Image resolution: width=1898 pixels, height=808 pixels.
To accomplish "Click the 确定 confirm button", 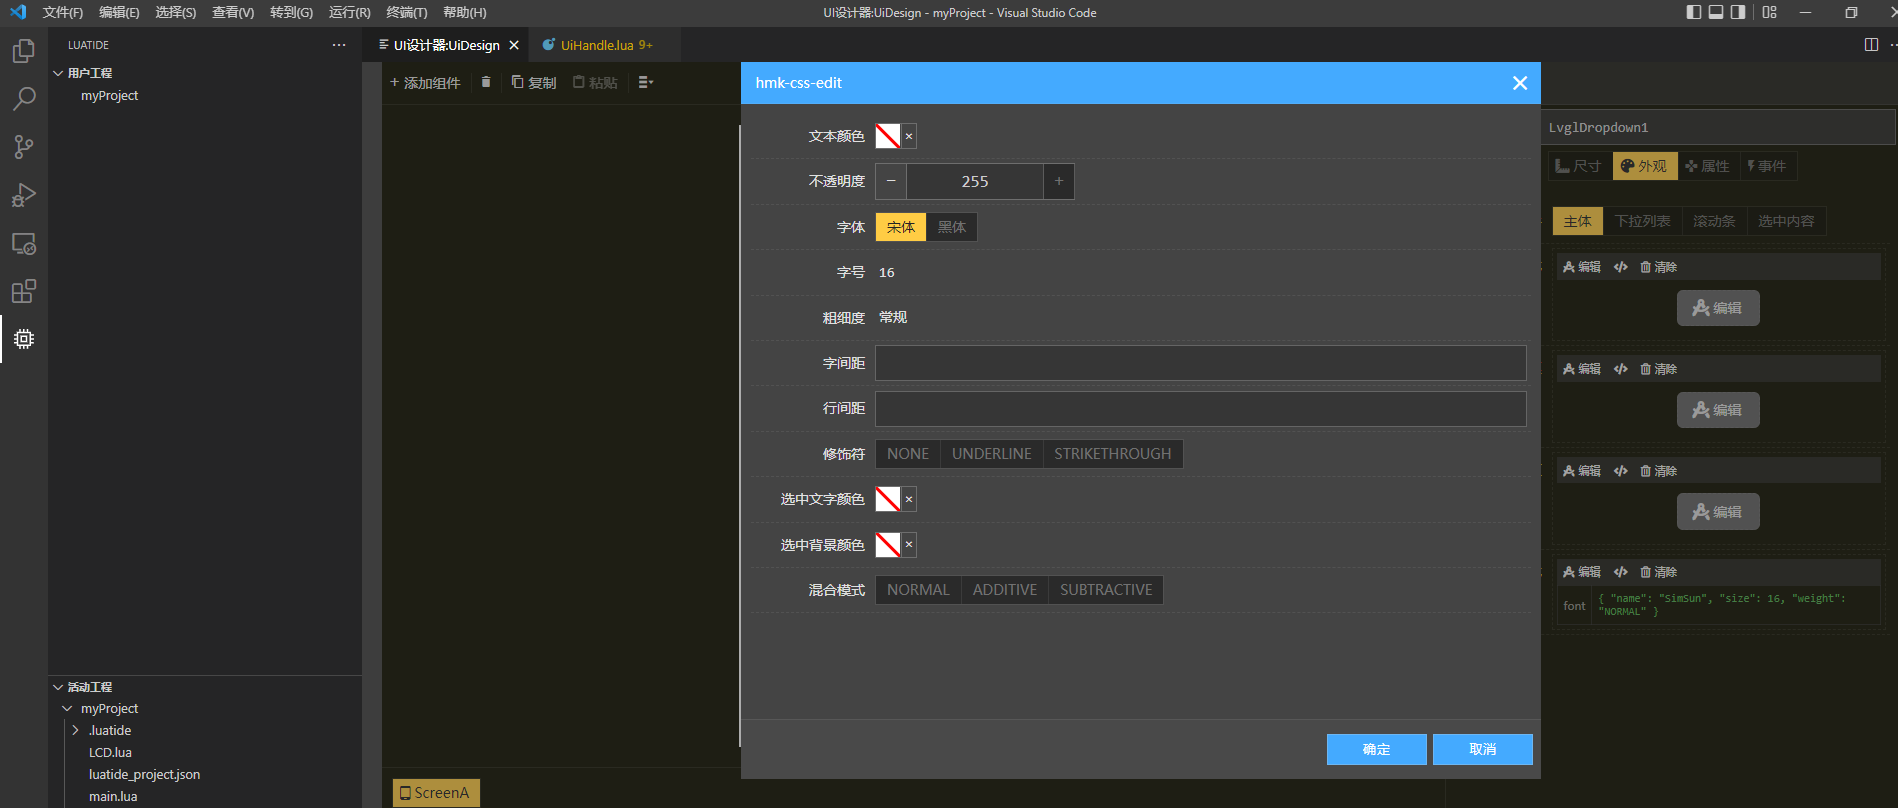I will point(1376,749).
